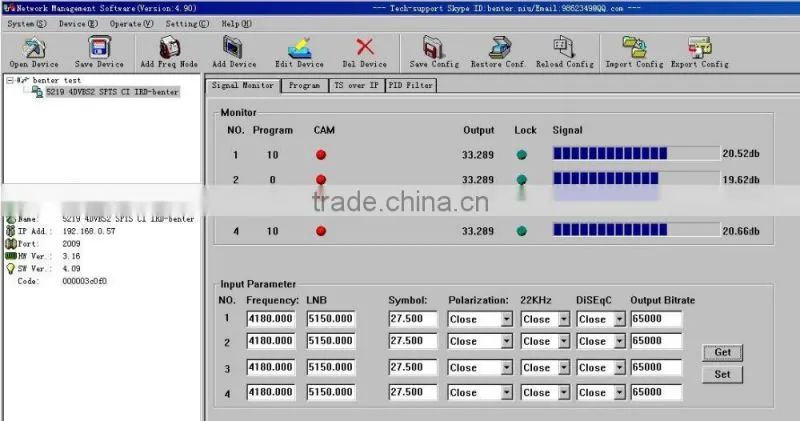800x421 pixels.
Task: Click the HW Ver. chip icon
Action: click(x=10, y=256)
